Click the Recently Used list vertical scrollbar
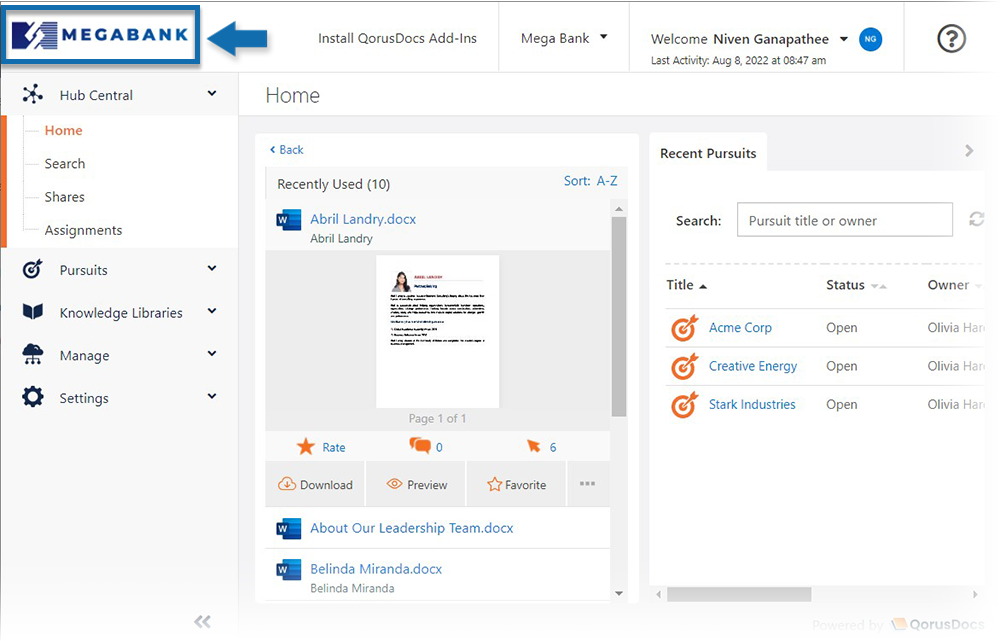Viewport: 1000px width, 641px height. 619,315
